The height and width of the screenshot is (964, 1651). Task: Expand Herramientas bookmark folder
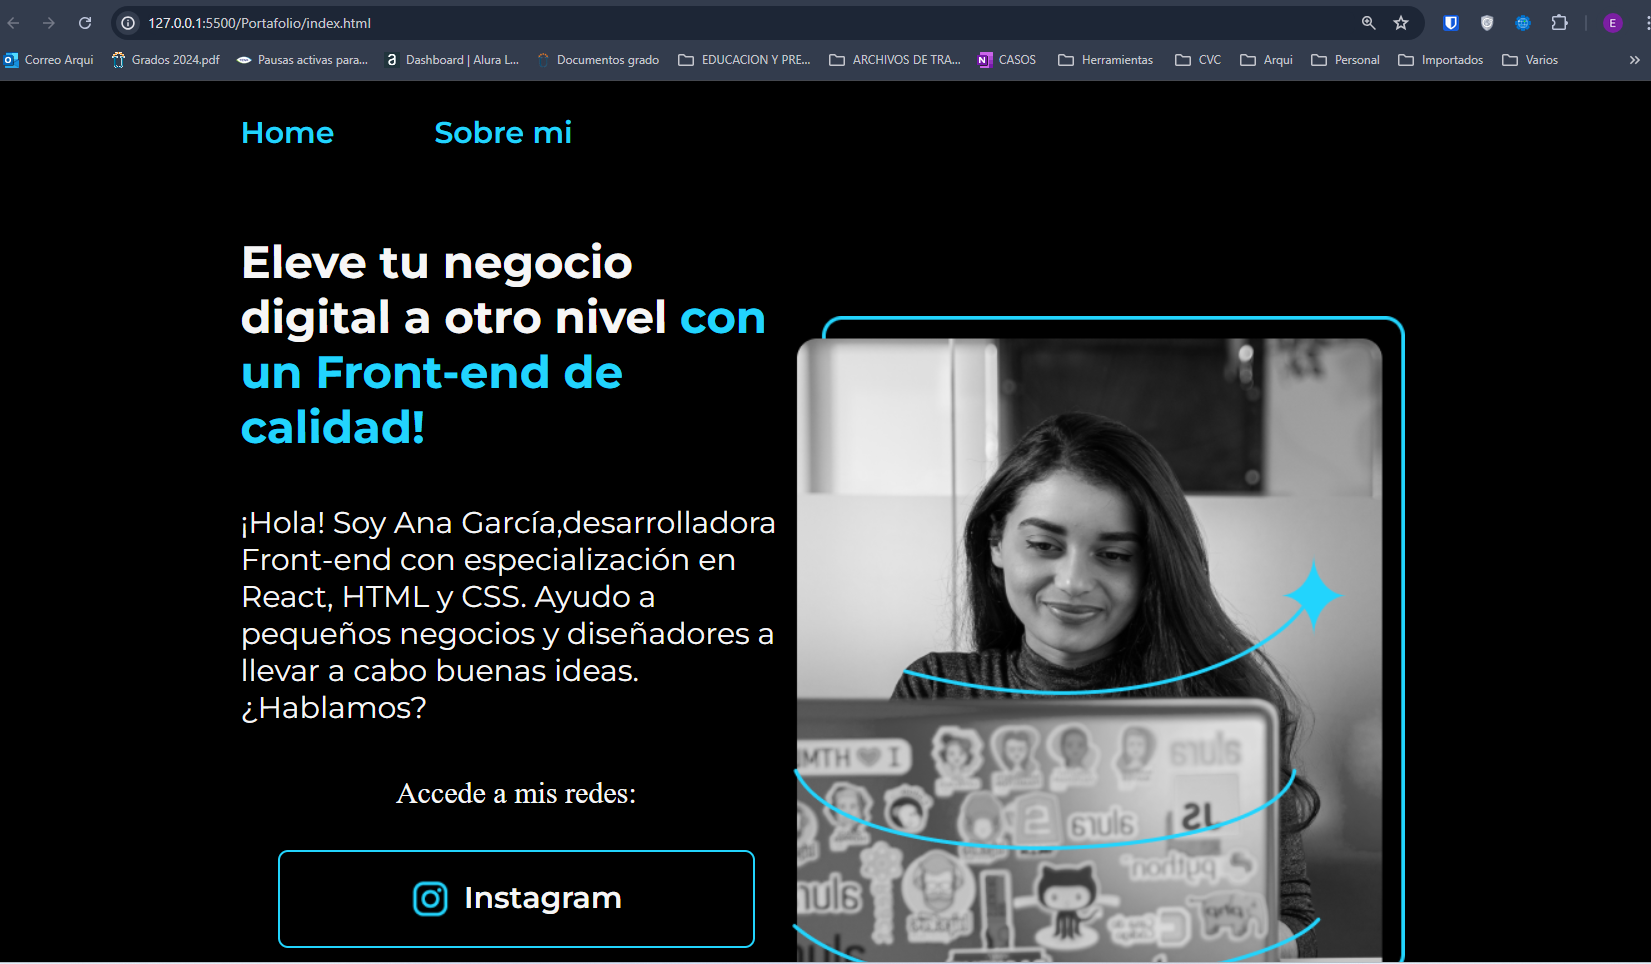tap(1106, 60)
